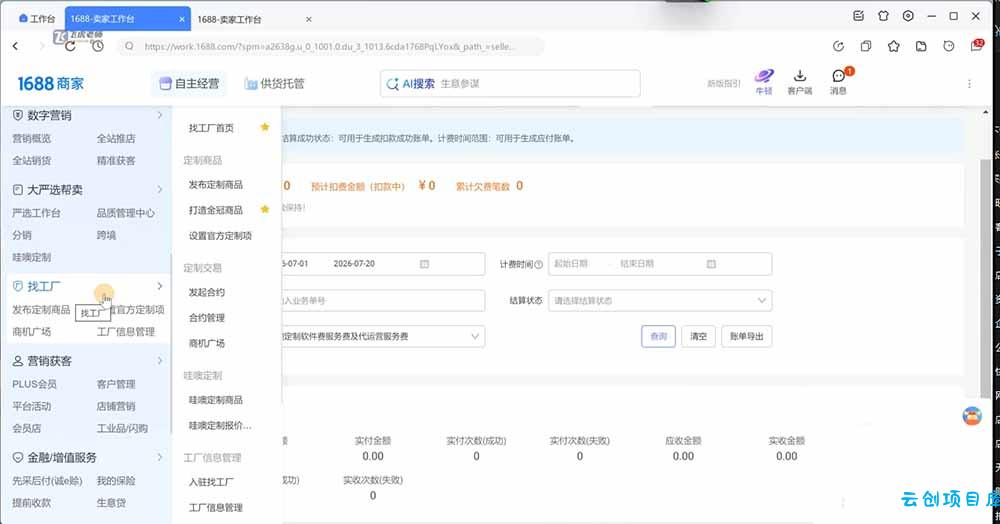Click the browser address bar URL
The height and width of the screenshot is (524, 1000).
(330, 47)
